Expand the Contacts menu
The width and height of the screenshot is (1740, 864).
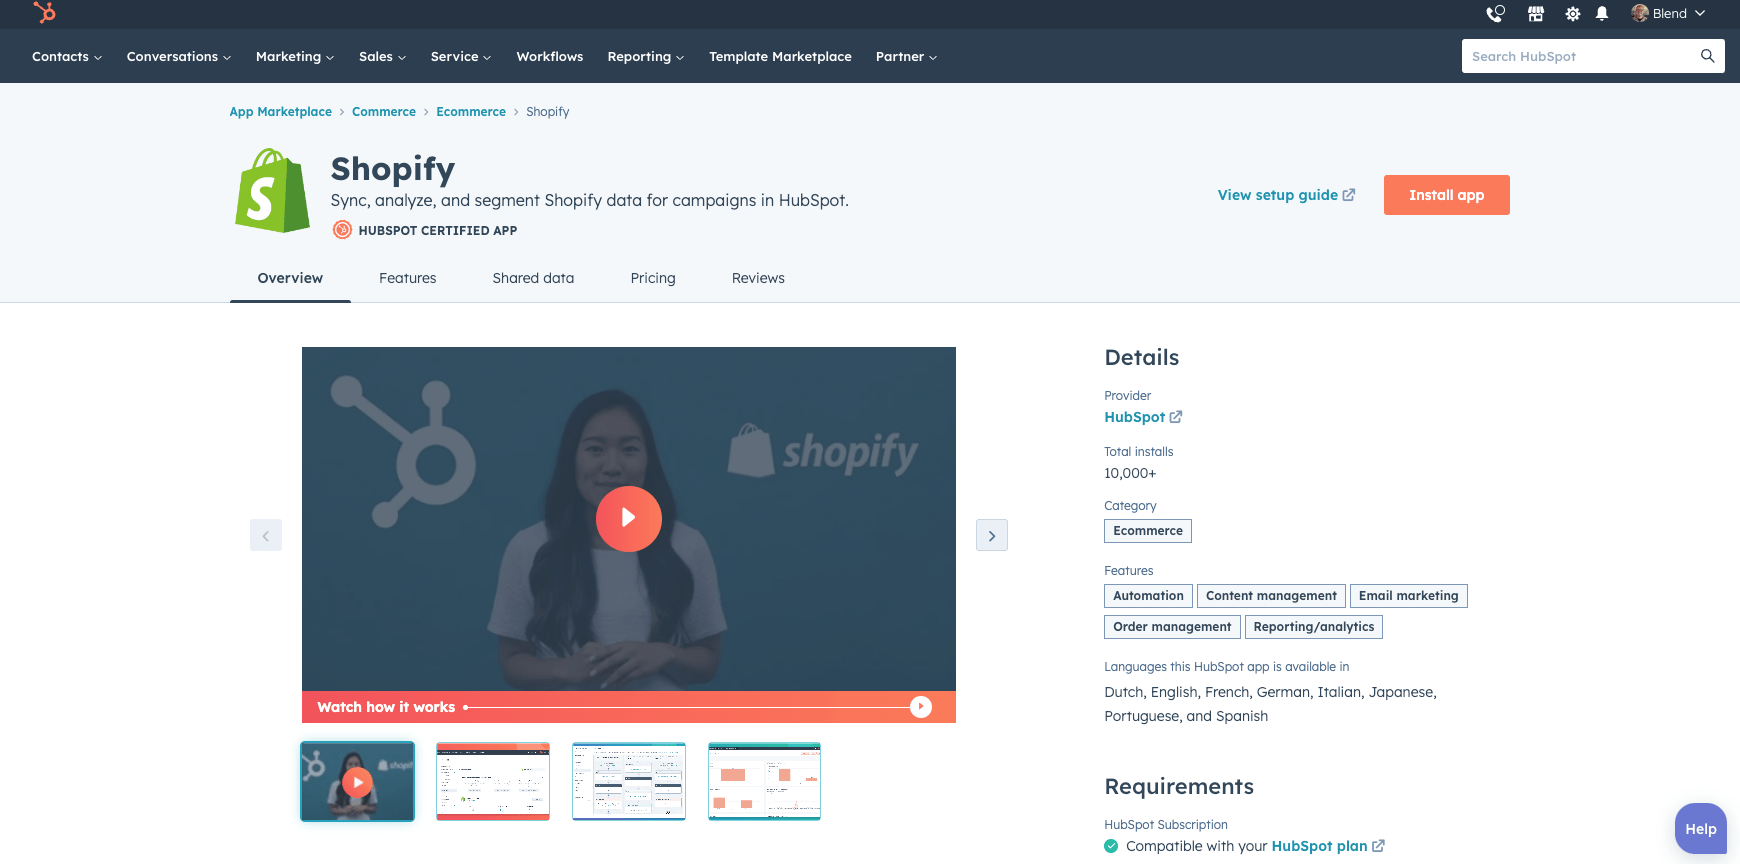point(66,57)
